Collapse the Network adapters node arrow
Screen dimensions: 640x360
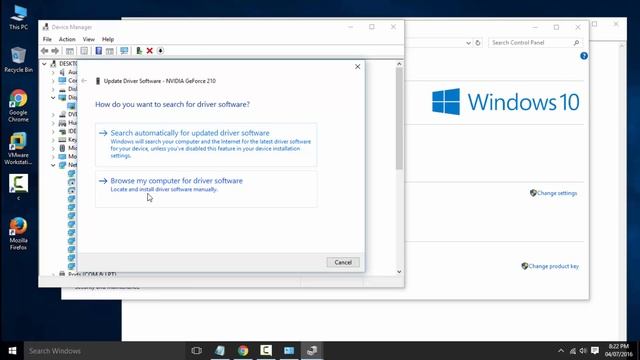pos(53,165)
